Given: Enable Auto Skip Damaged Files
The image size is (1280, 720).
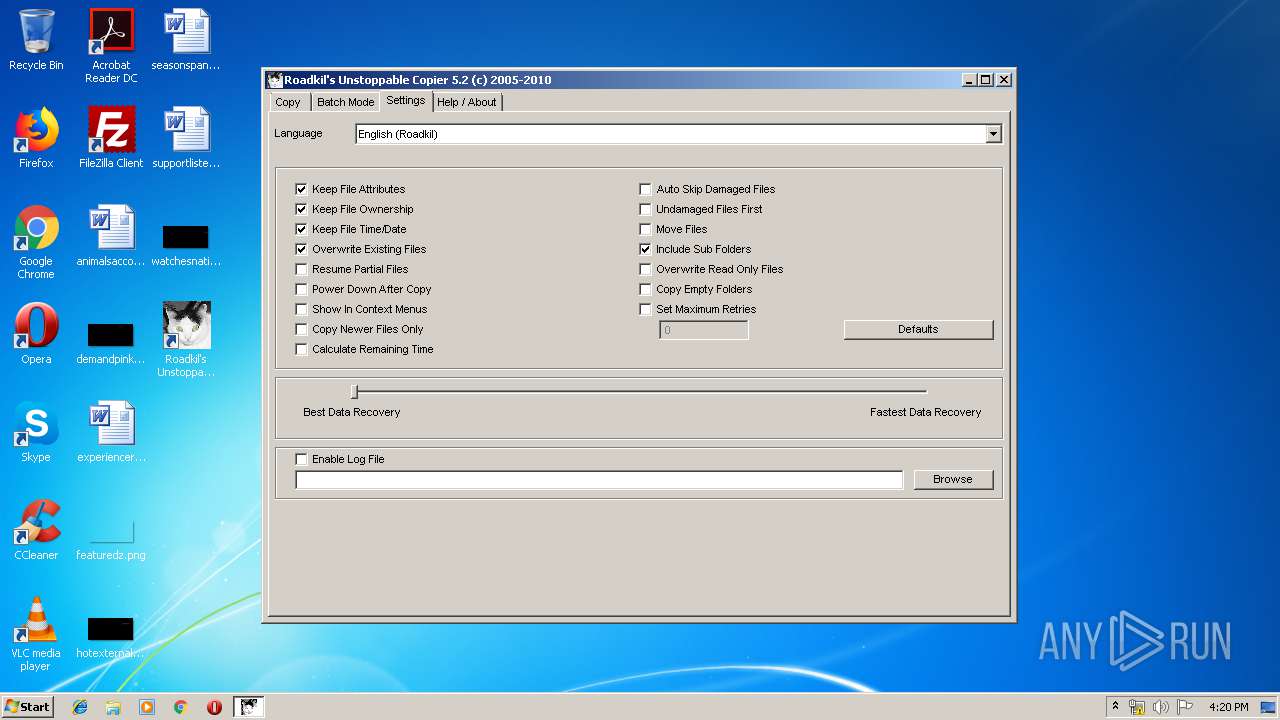Looking at the screenshot, I should pyautogui.click(x=645, y=189).
